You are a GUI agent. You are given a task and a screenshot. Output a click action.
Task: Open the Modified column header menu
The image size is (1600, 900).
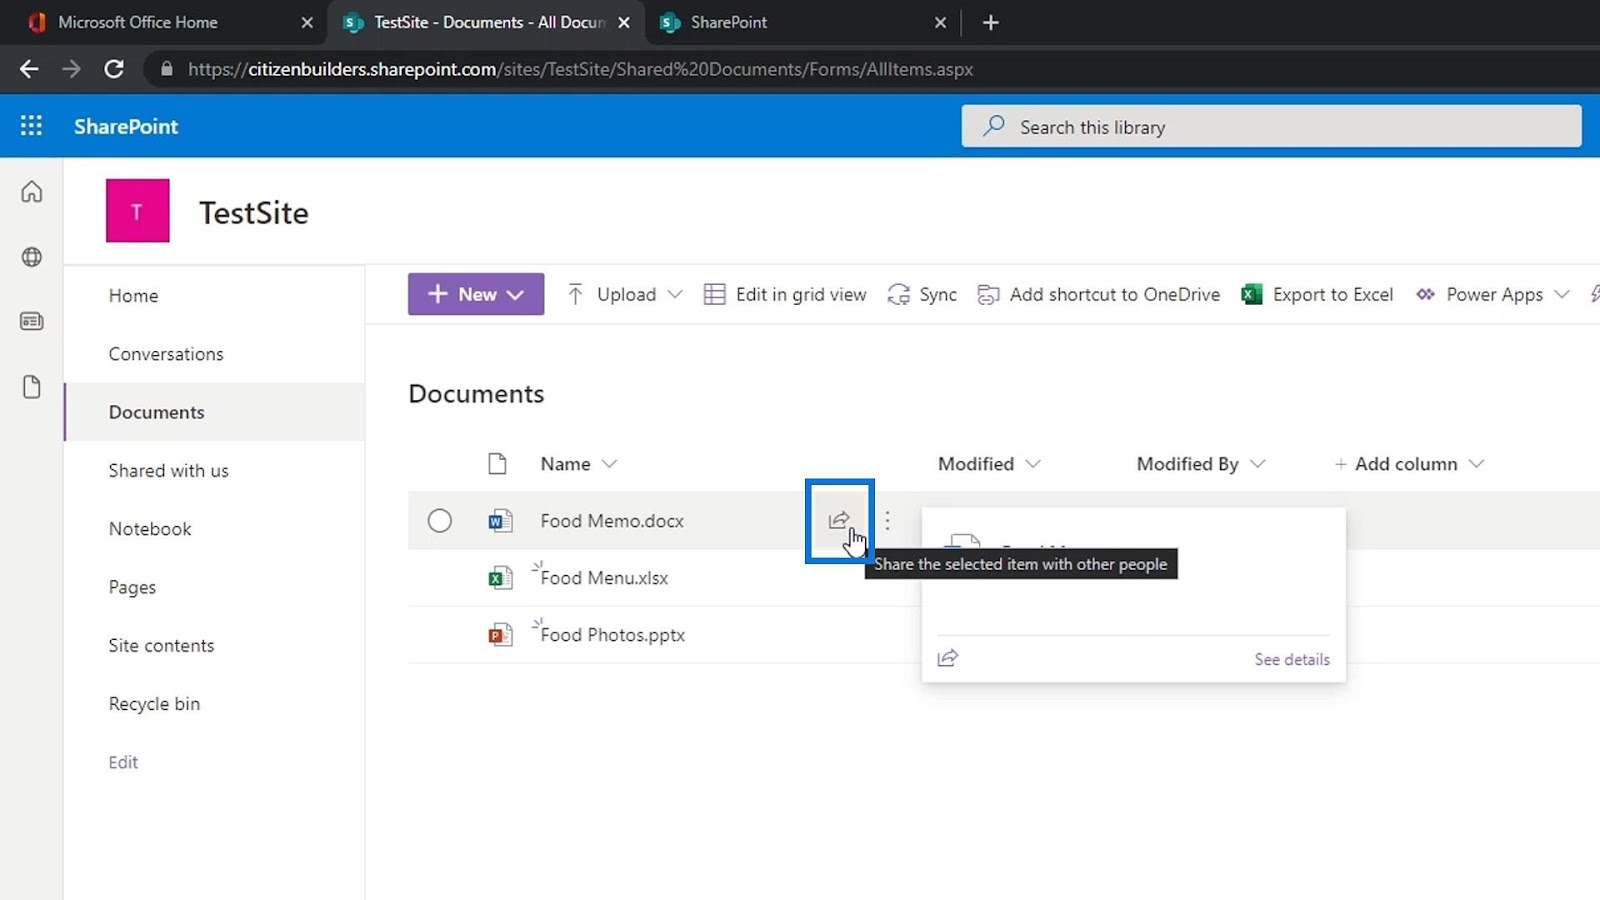[x=989, y=464]
